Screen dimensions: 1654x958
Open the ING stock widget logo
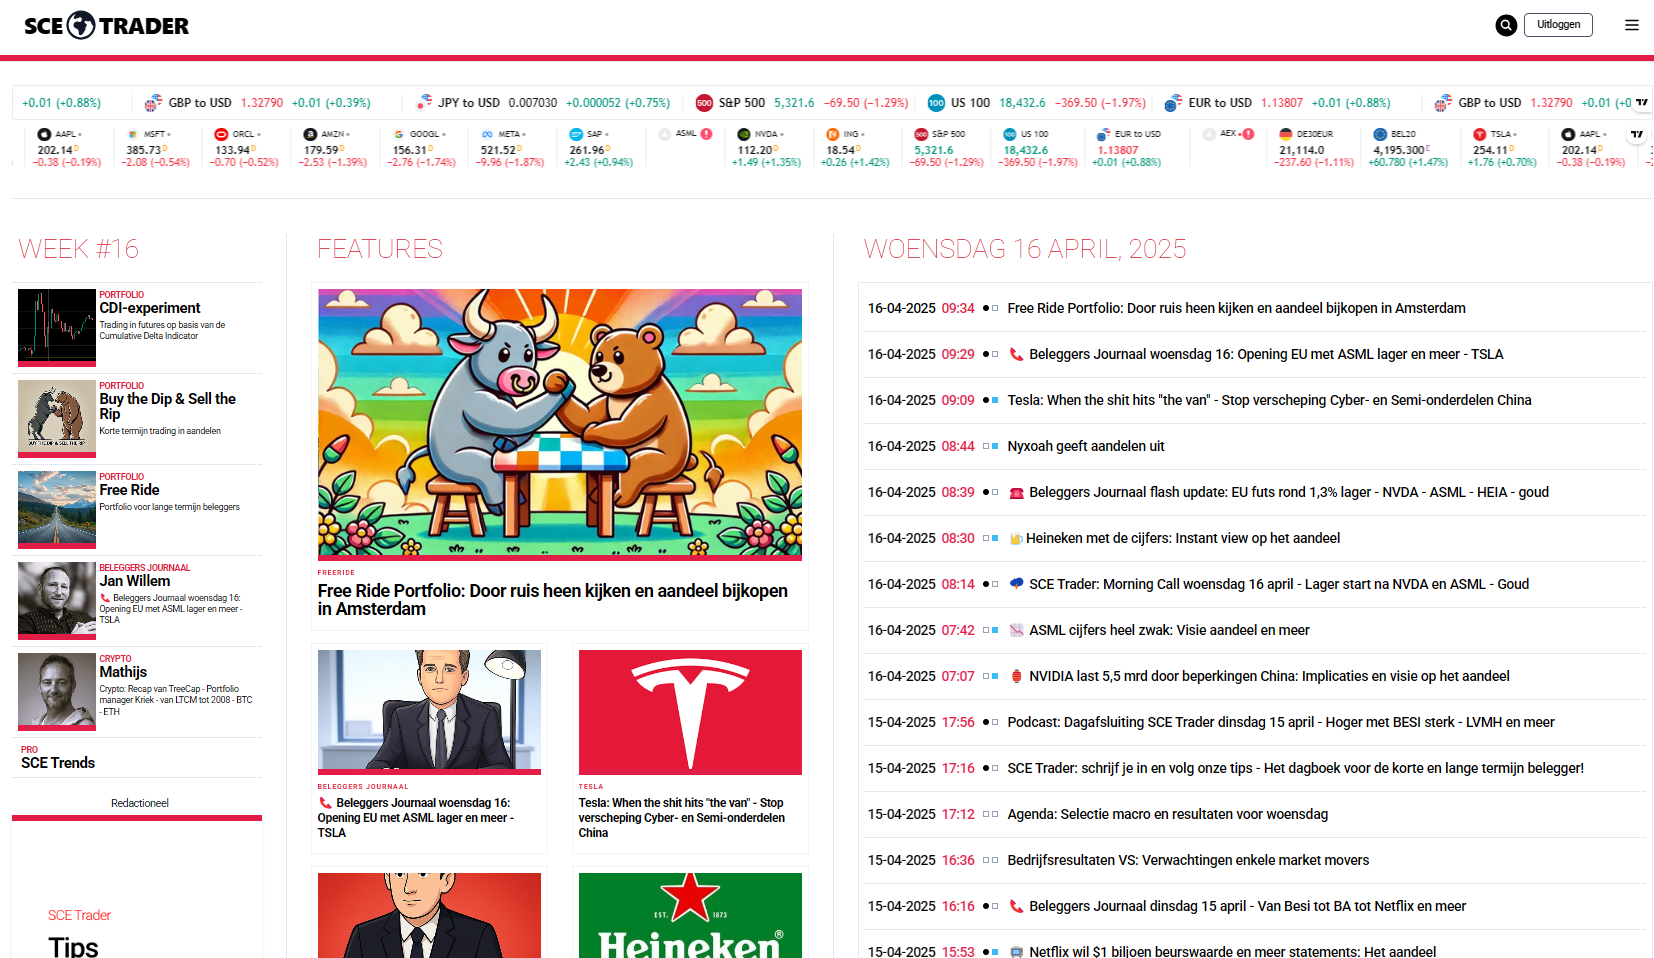pos(832,134)
